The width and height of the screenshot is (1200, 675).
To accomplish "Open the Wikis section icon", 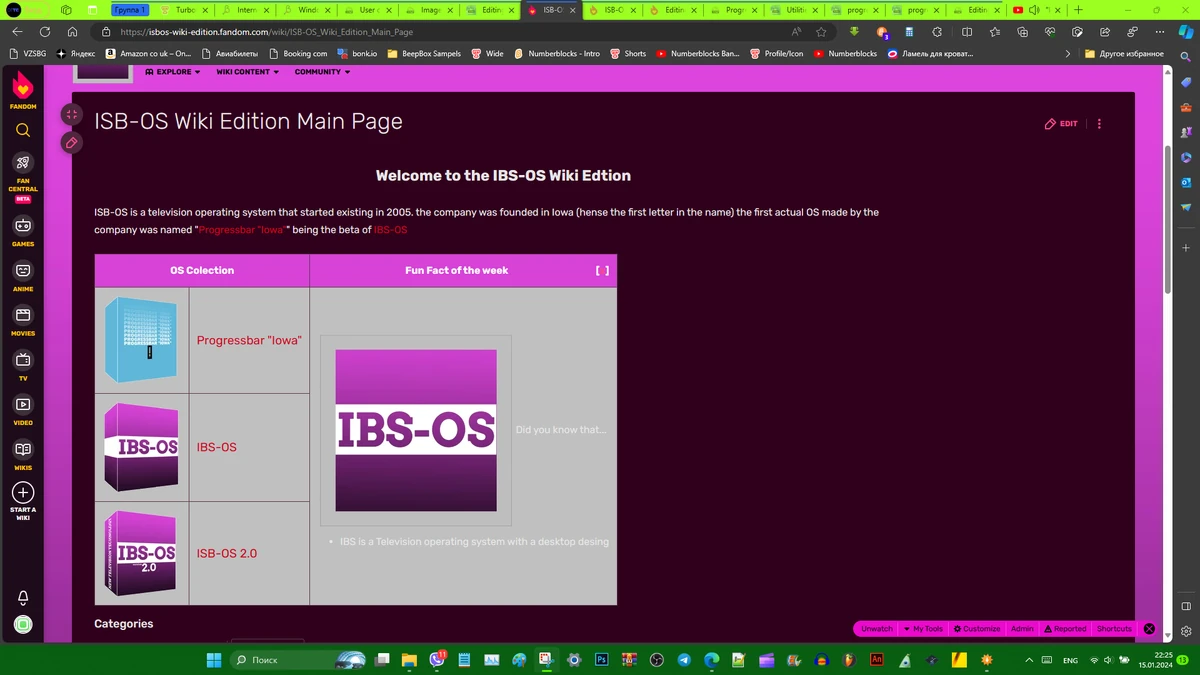I will (x=22, y=447).
